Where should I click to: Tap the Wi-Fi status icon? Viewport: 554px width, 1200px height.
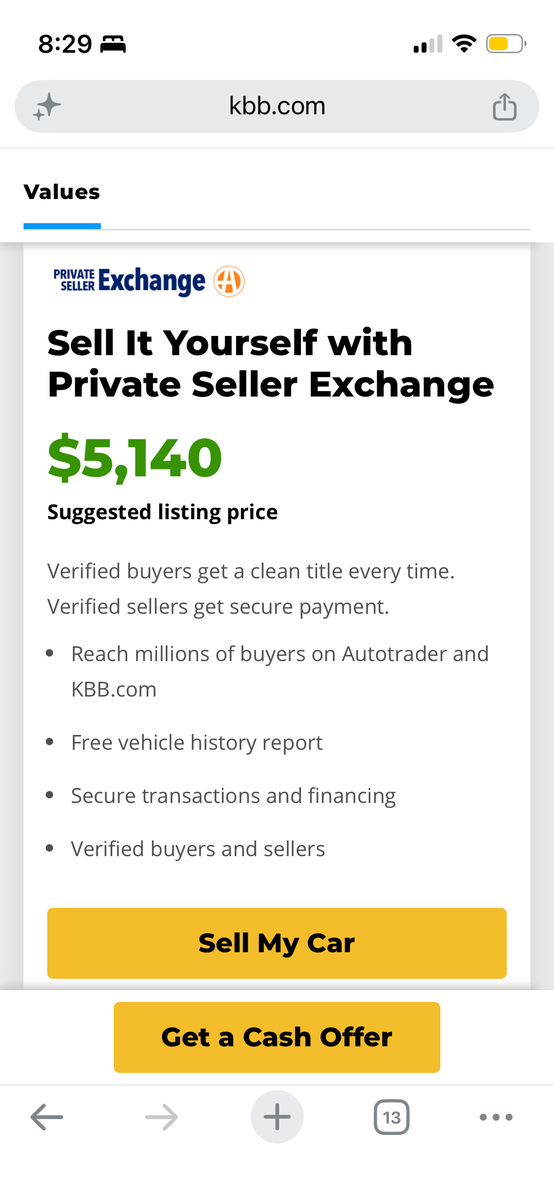463,44
